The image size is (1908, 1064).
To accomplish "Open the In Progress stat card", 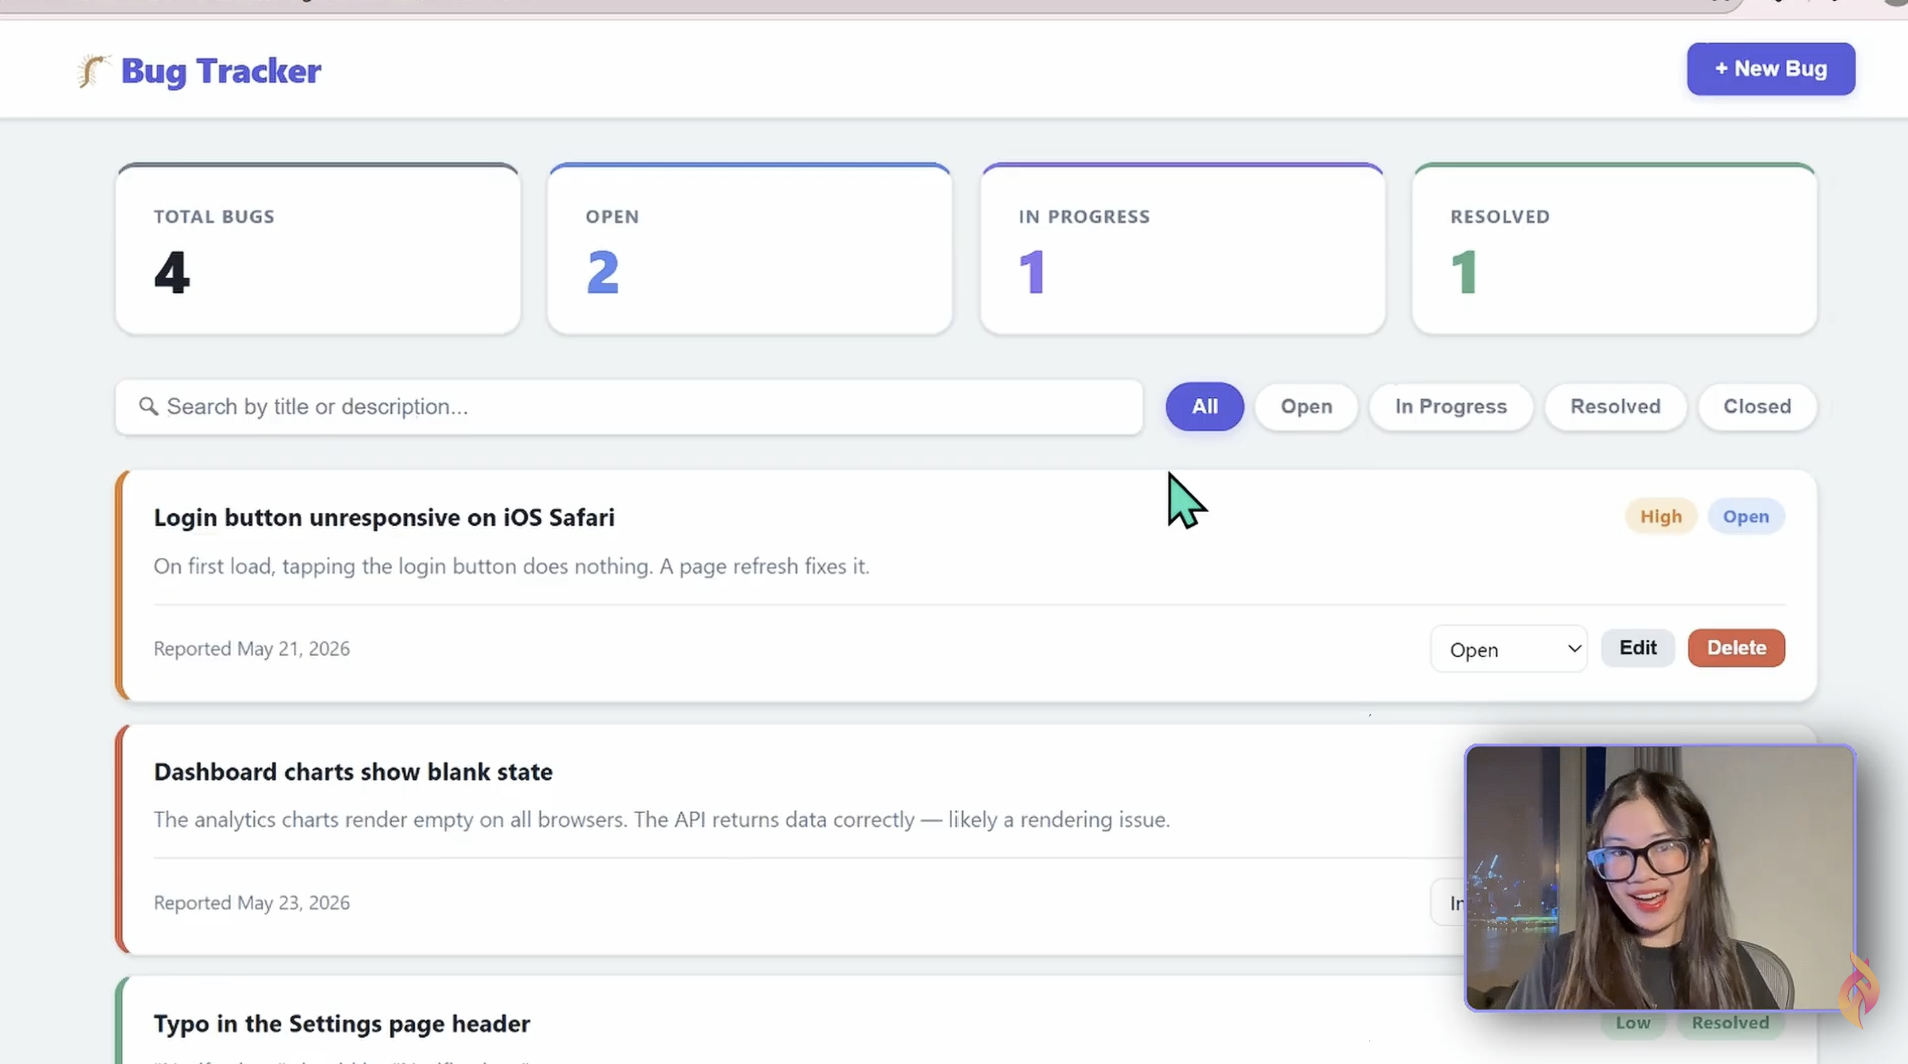I will point(1182,249).
